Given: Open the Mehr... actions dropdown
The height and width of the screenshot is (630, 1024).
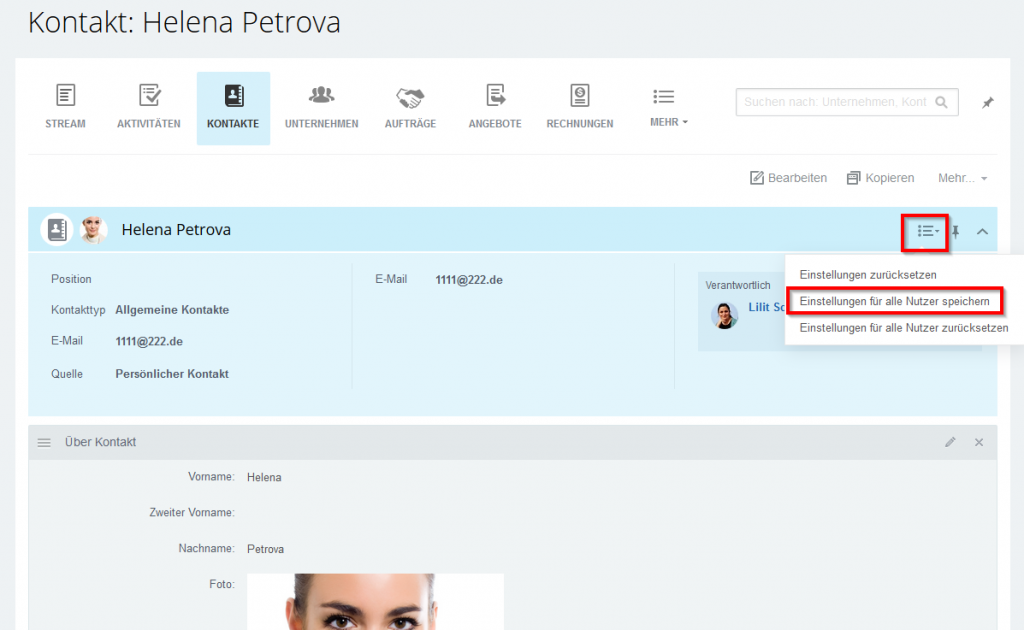Looking at the screenshot, I should coord(963,178).
